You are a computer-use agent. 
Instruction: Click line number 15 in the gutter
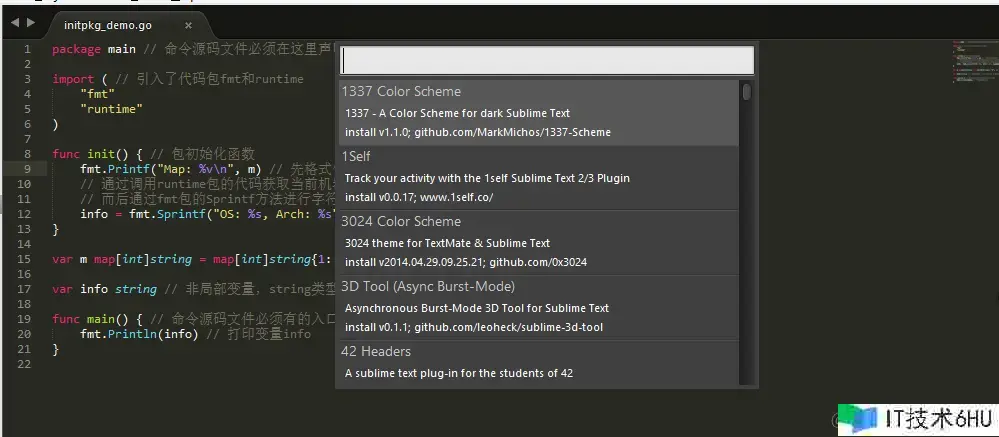(24, 259)
